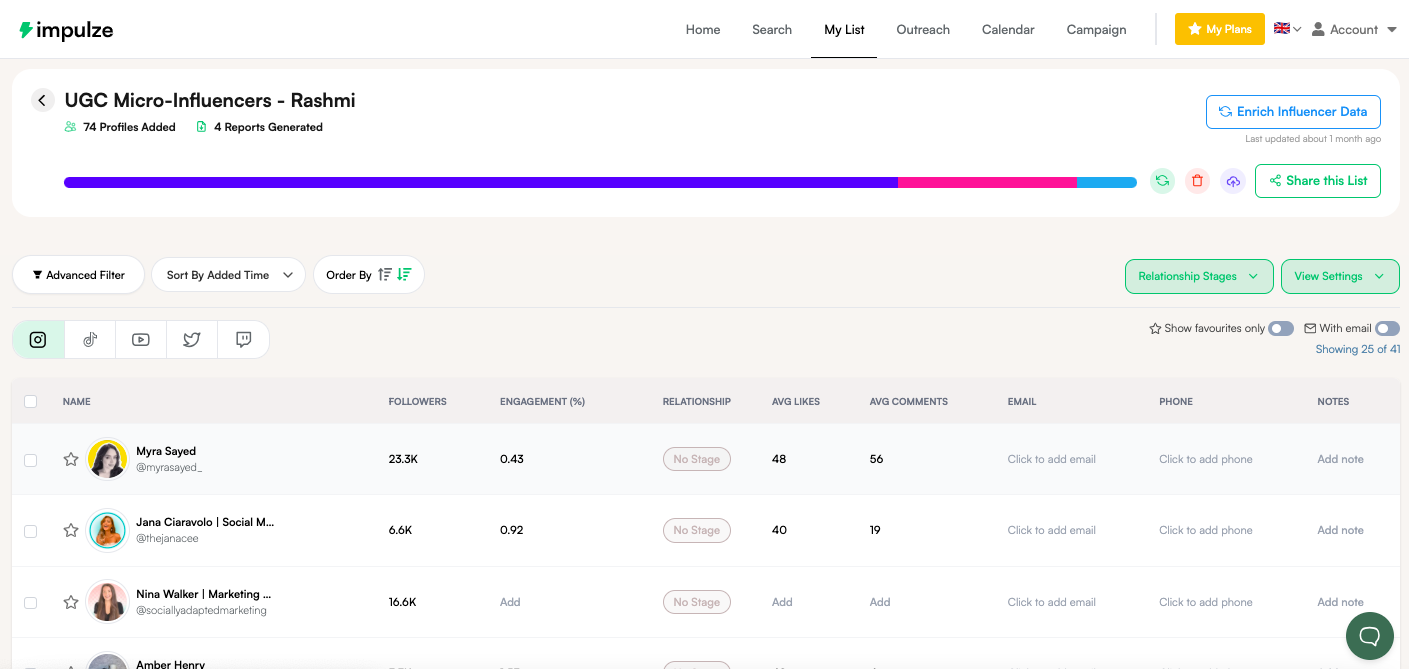
Task: Open the My List nav item
Action: [844, 29]
